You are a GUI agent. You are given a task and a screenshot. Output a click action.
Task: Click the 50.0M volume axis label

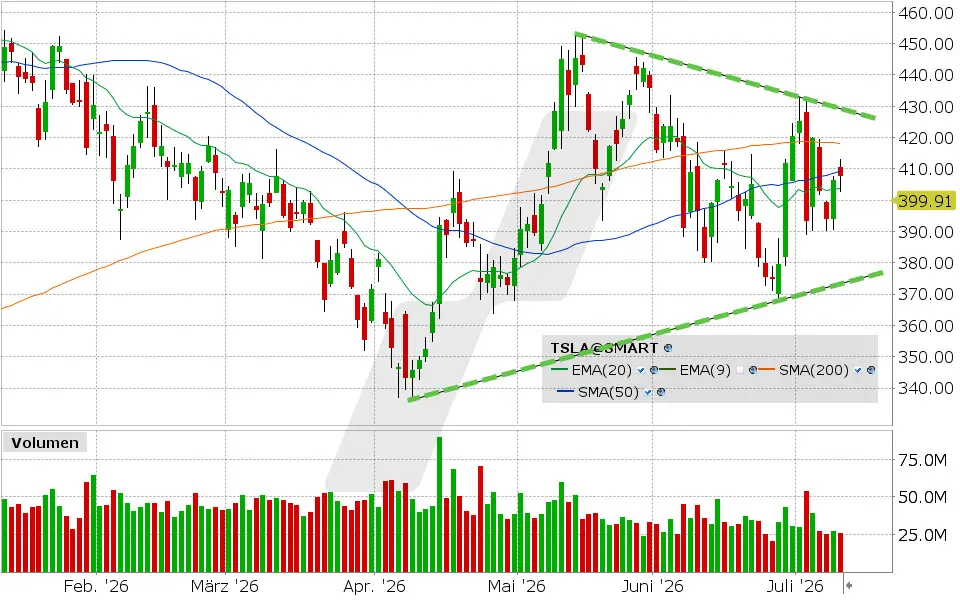tap(923, 497)
